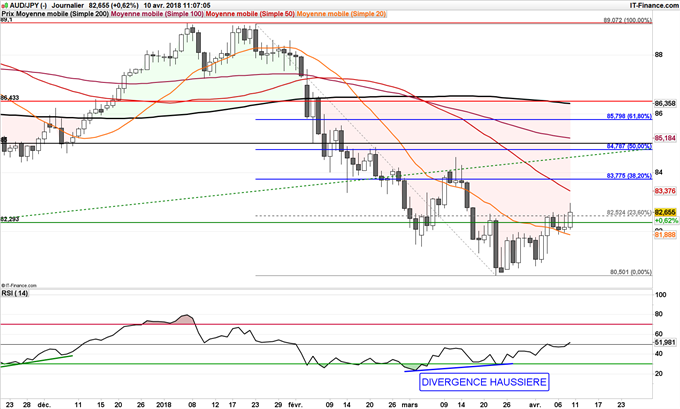Select the AUD/JPY instrument title
Image resolution: width=680 pixels, height=409 pixels.
(x=28, y=6)
